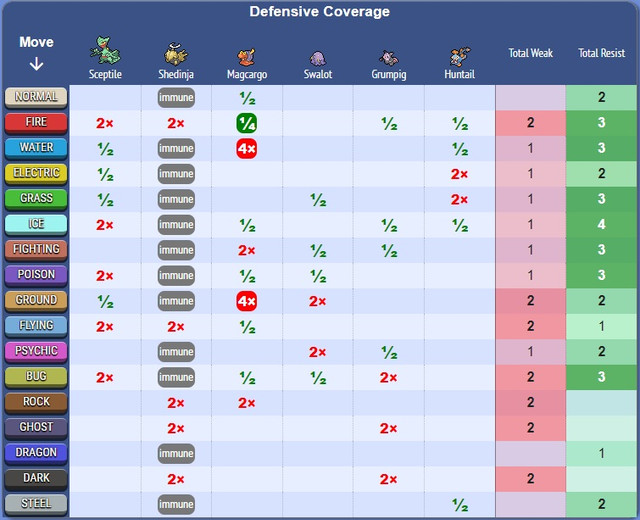
Task: Click Huntail's ½ cell in STEEL row
Action: (460, 505)
